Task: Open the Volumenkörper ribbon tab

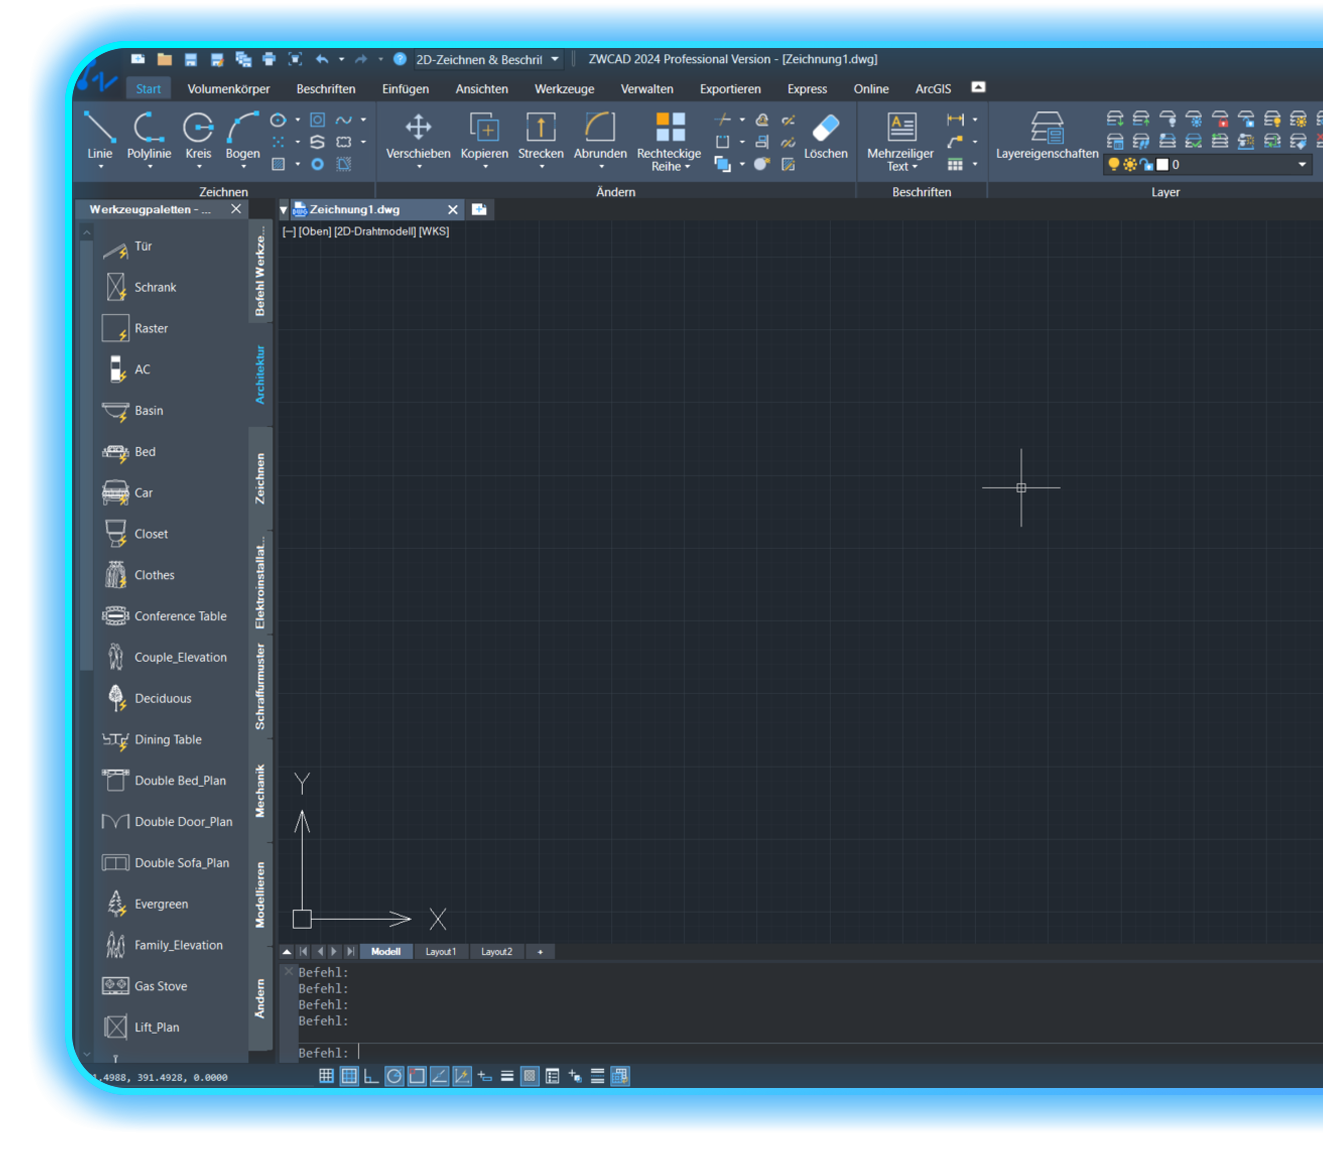Action: coord(228,89)
